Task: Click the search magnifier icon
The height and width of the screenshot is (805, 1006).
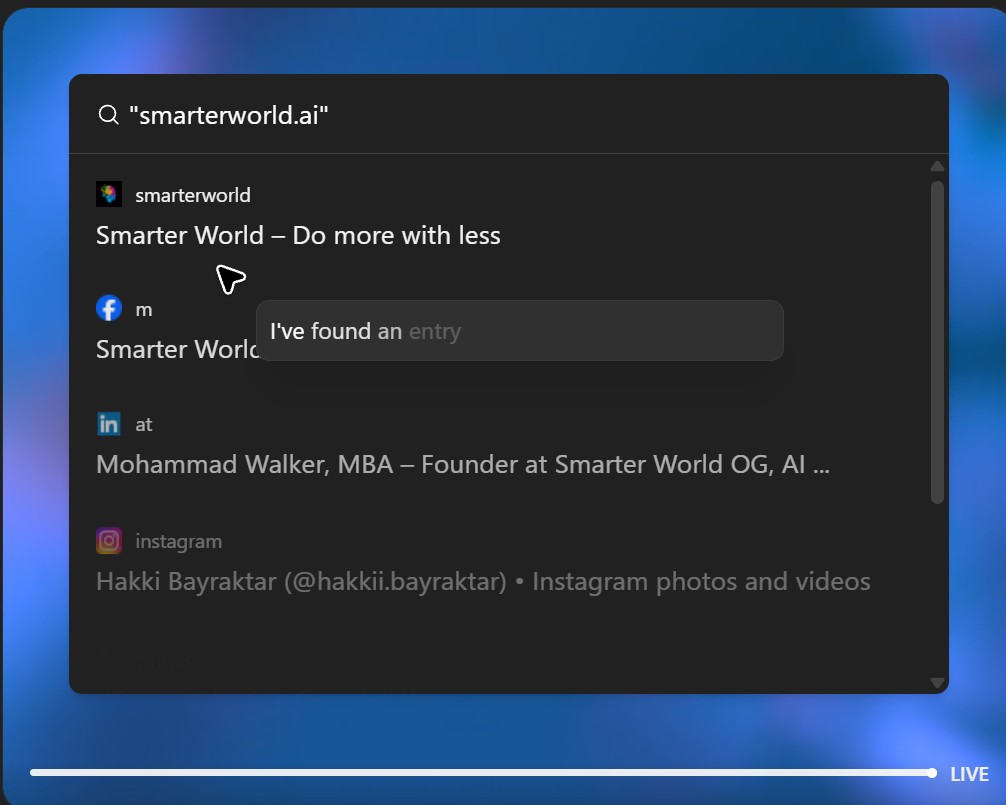Action: tap(108, 115)
